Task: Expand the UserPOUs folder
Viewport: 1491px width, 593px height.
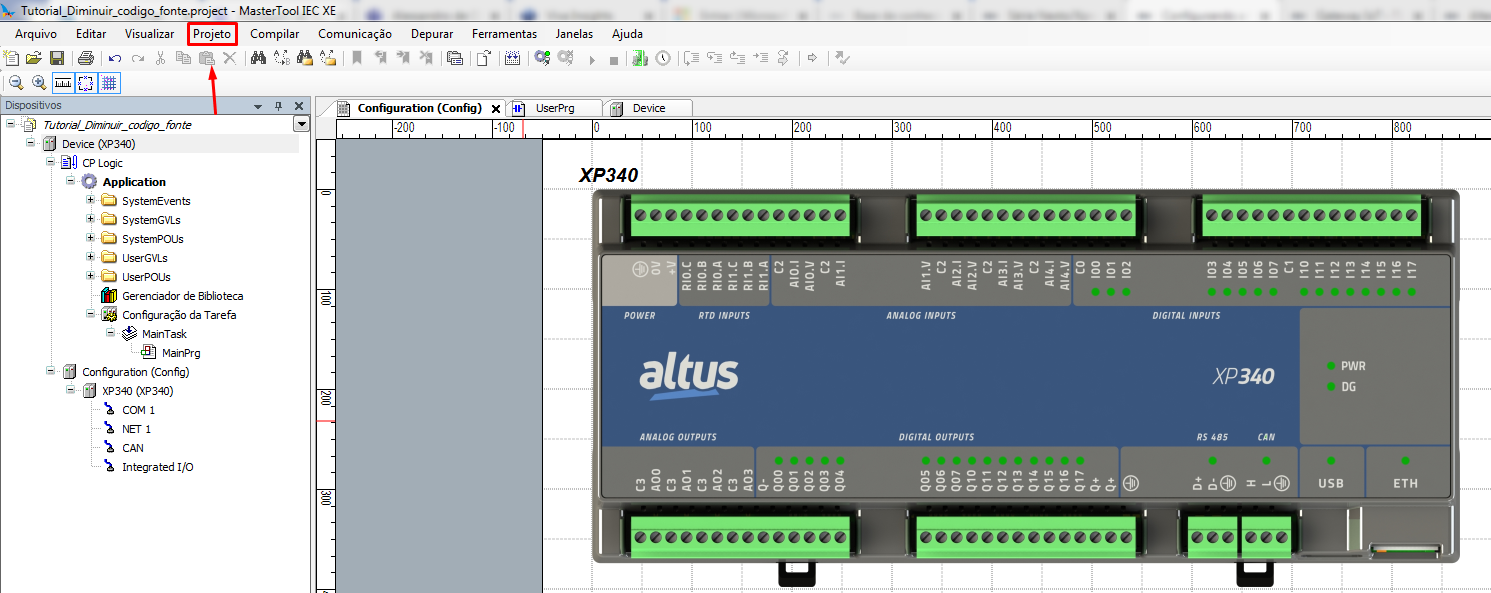Action: pos(91,277)
